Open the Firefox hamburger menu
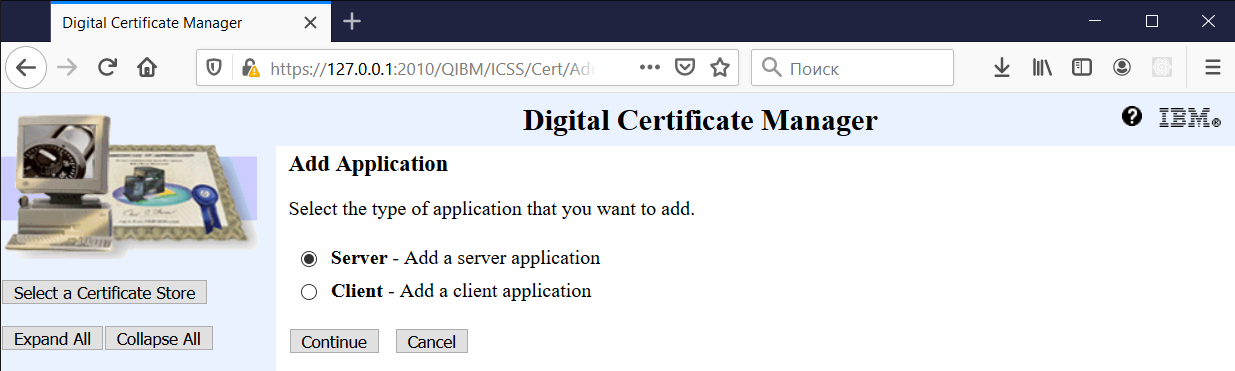The image size is (1235, 371). (1213, 68)
